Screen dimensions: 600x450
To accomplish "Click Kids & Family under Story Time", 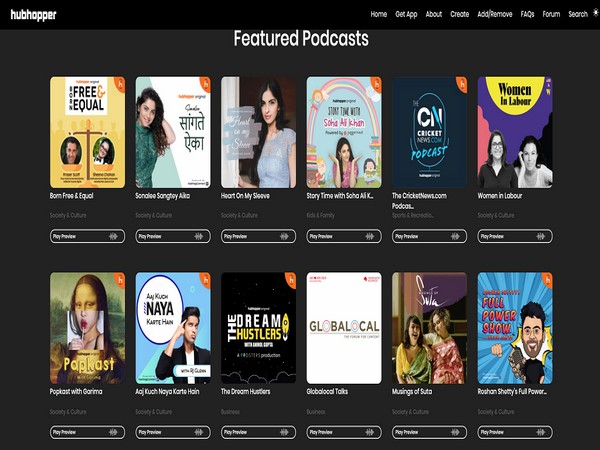I will pos(321,215).
